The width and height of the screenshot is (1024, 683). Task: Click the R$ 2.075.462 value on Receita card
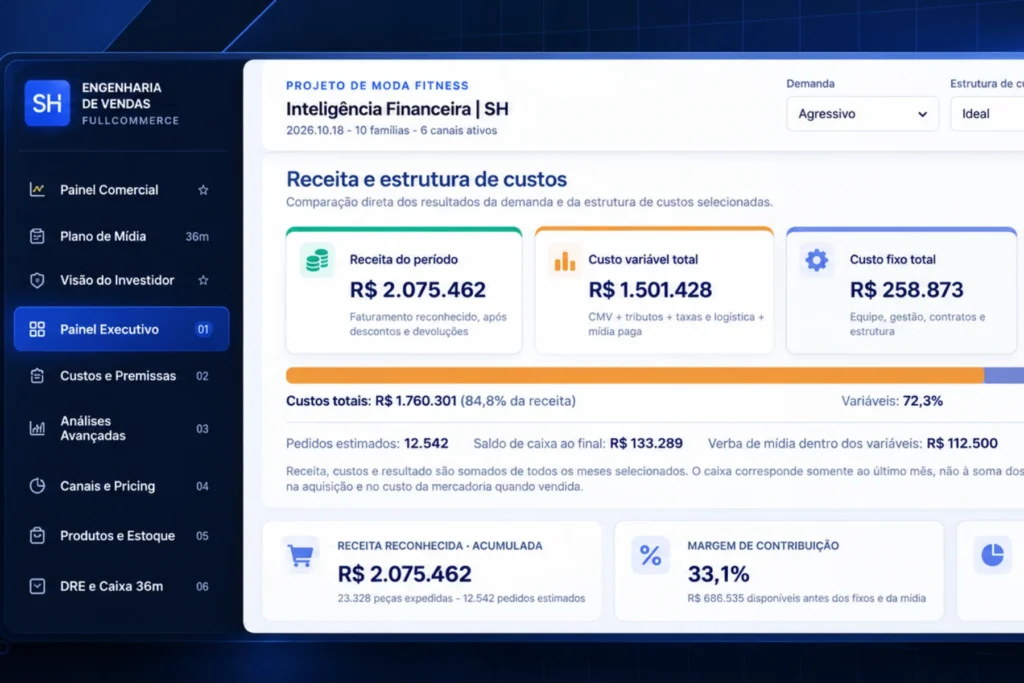click(x=418, y=290)
